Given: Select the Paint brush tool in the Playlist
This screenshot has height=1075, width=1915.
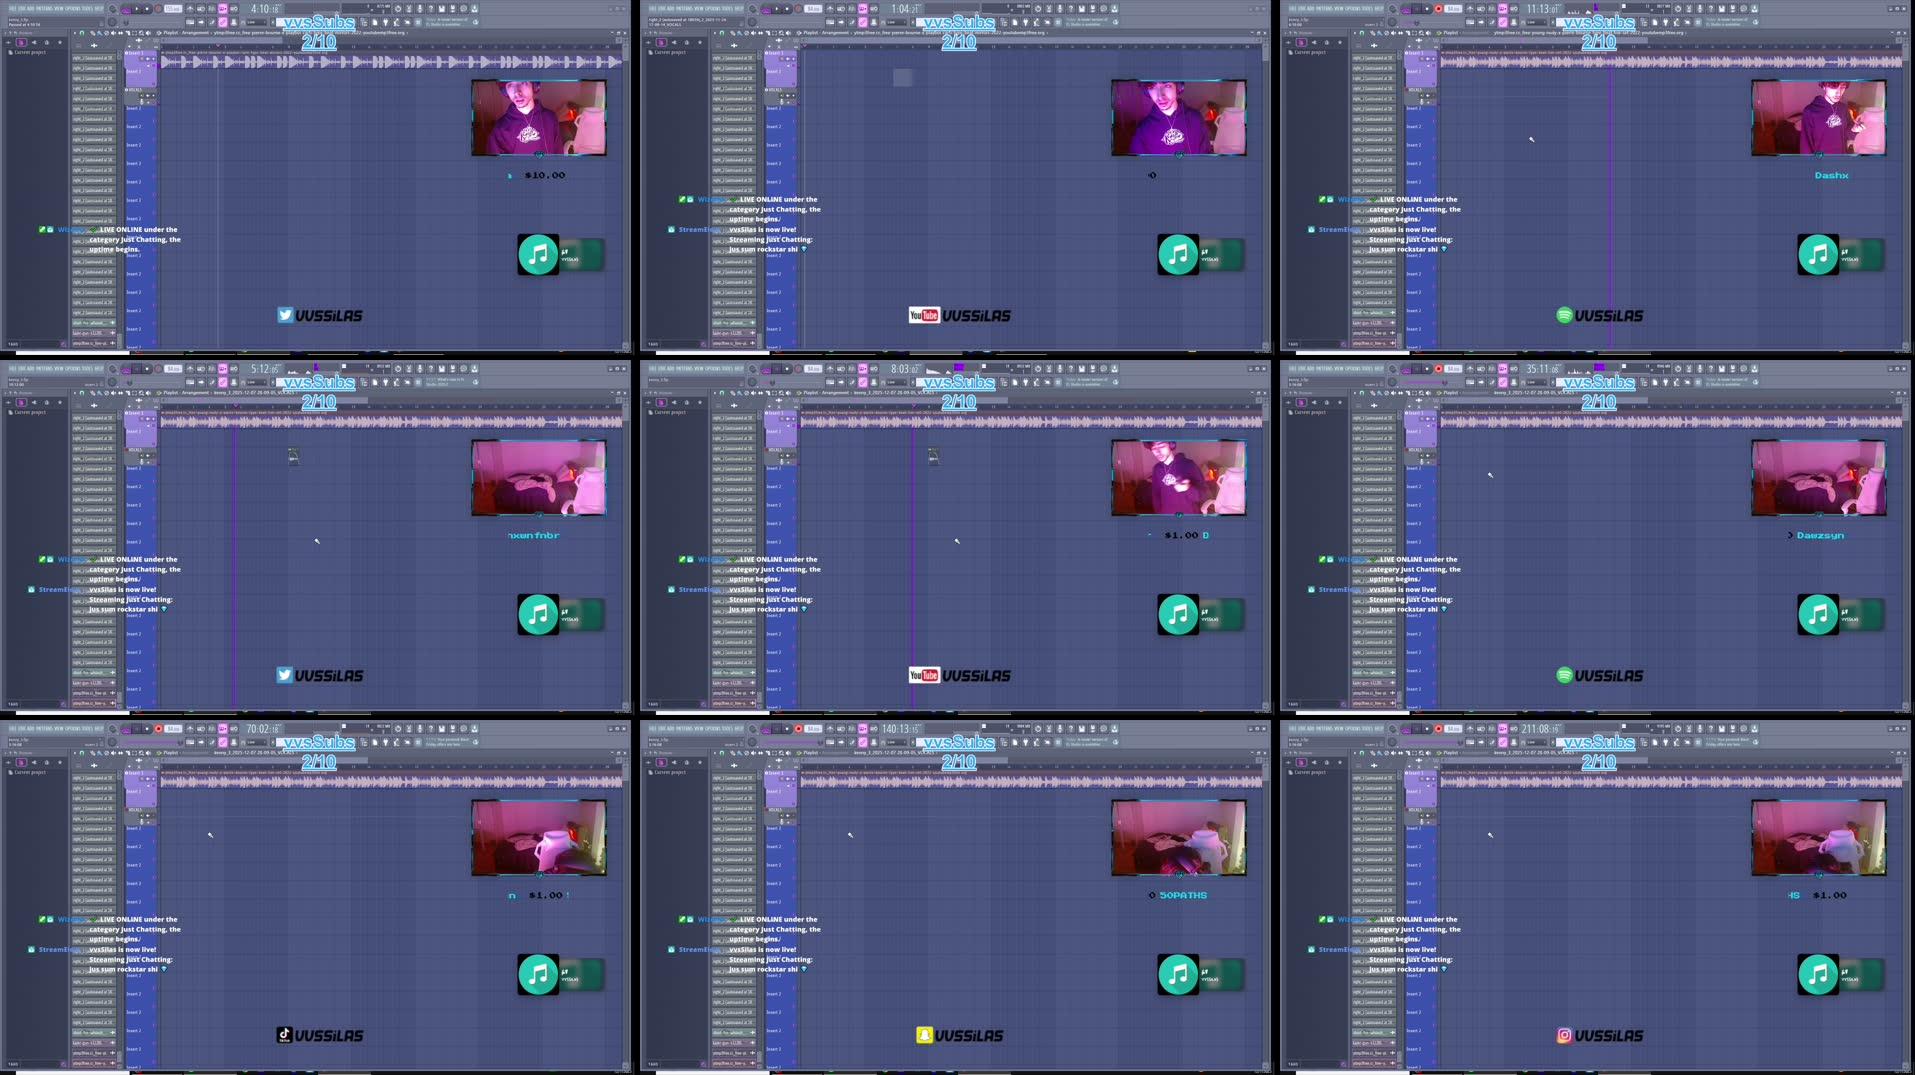Looking at the screenshot, I should 100,32.
